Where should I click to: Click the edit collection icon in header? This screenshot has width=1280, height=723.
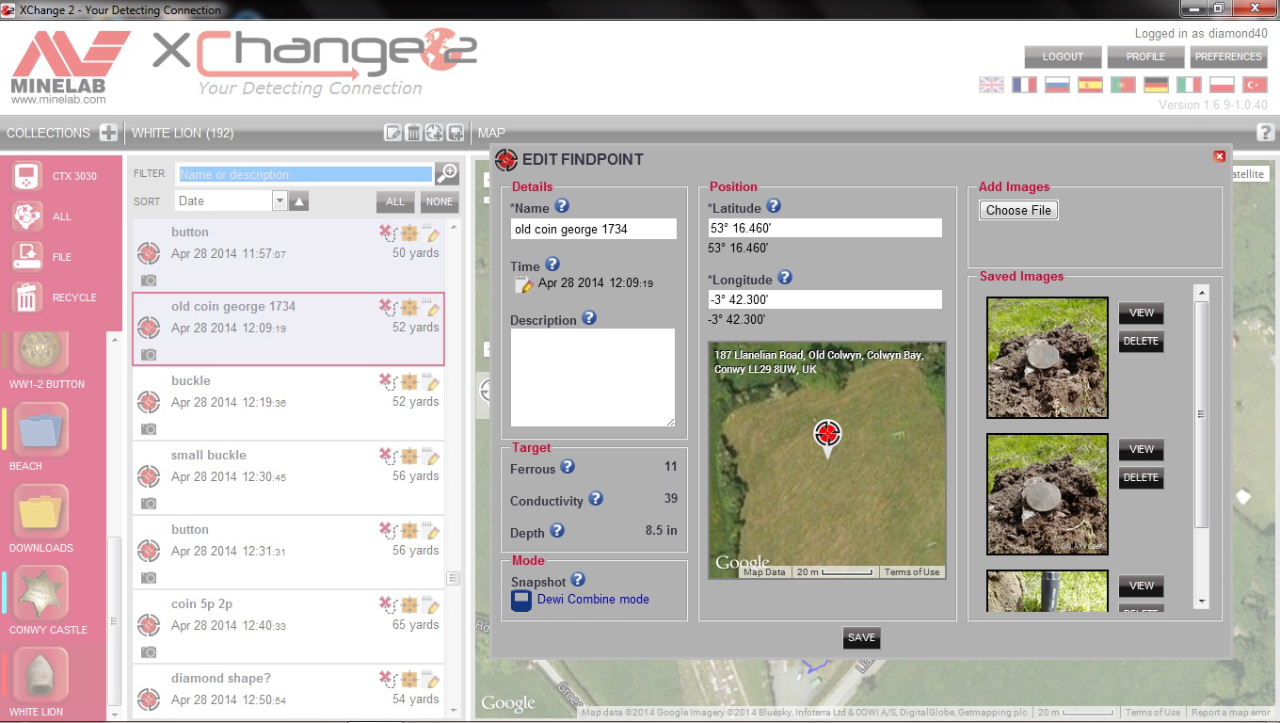(x=394, y=133)
